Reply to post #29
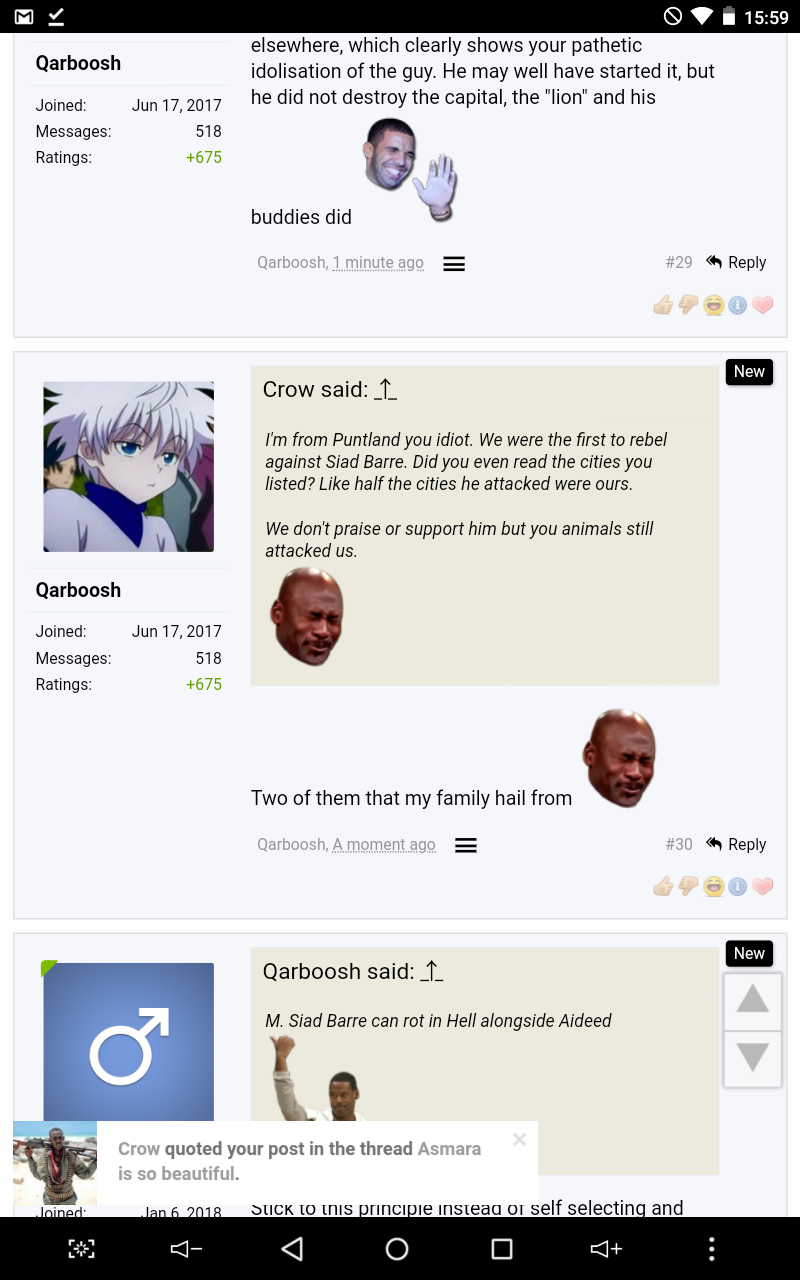The height and width of the screenshot is (1280, 800). click(x=736, y=262)
